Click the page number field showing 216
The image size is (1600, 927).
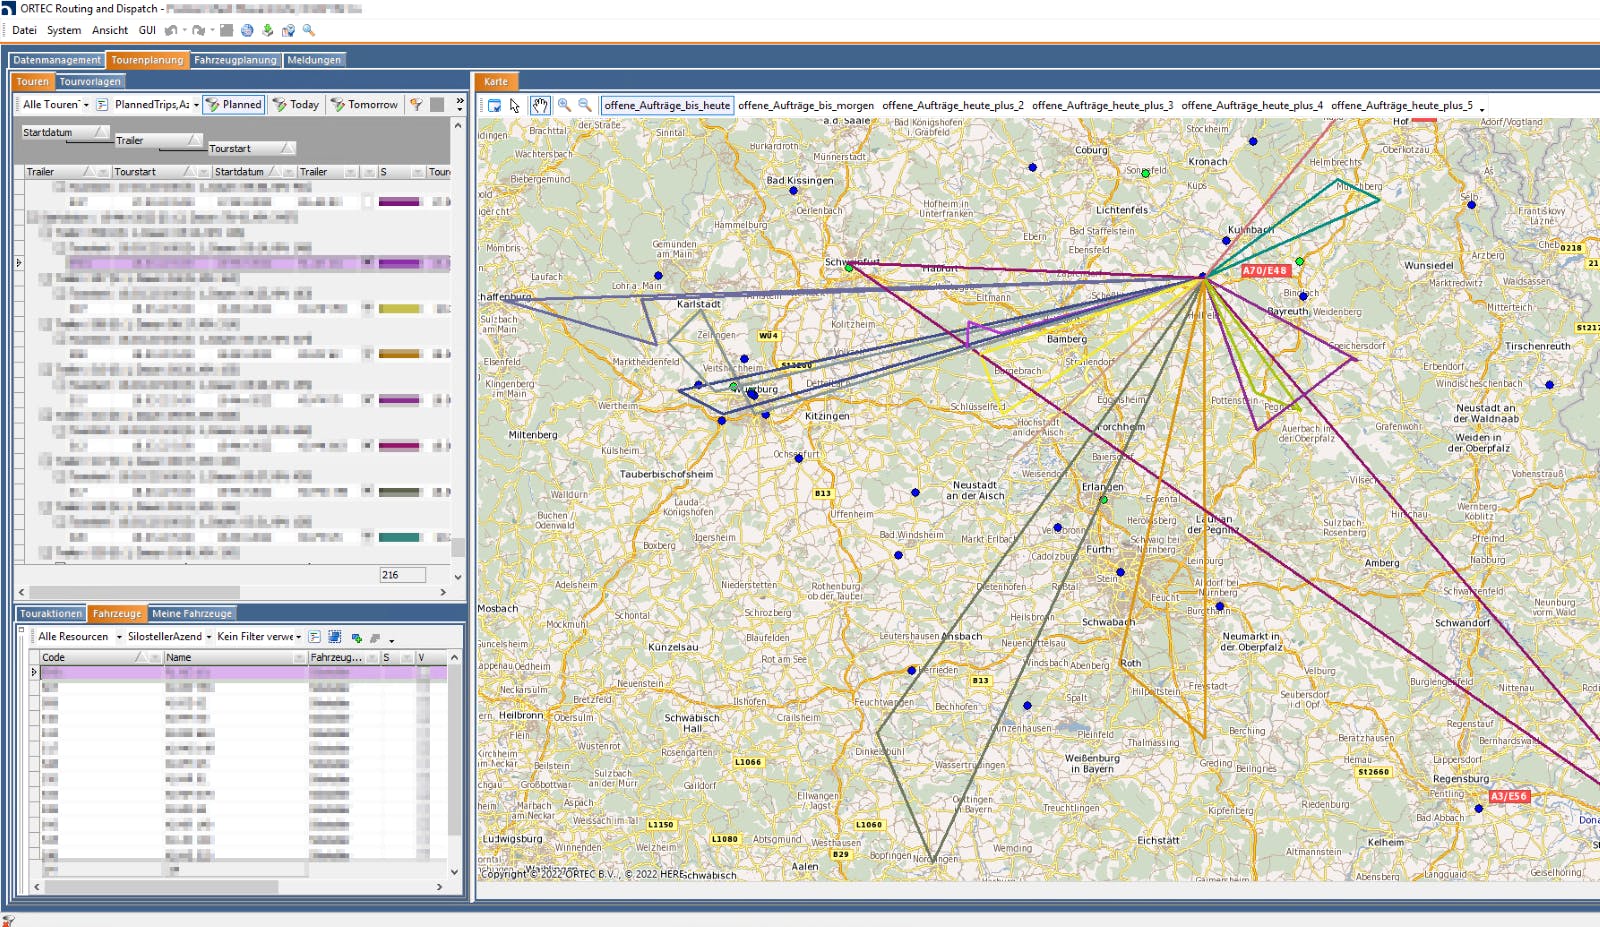402,575
